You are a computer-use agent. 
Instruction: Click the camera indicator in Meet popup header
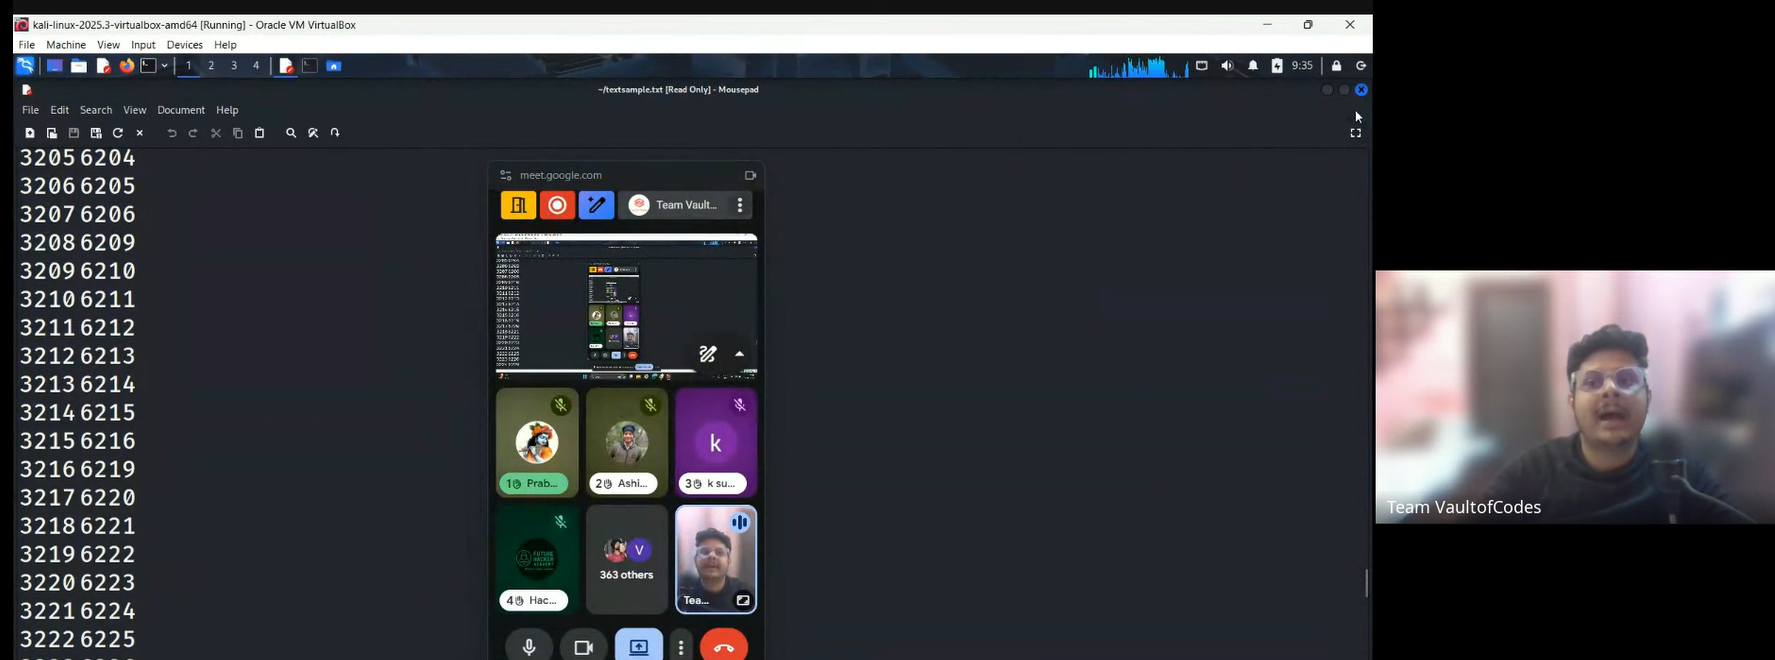coord(750,175)
